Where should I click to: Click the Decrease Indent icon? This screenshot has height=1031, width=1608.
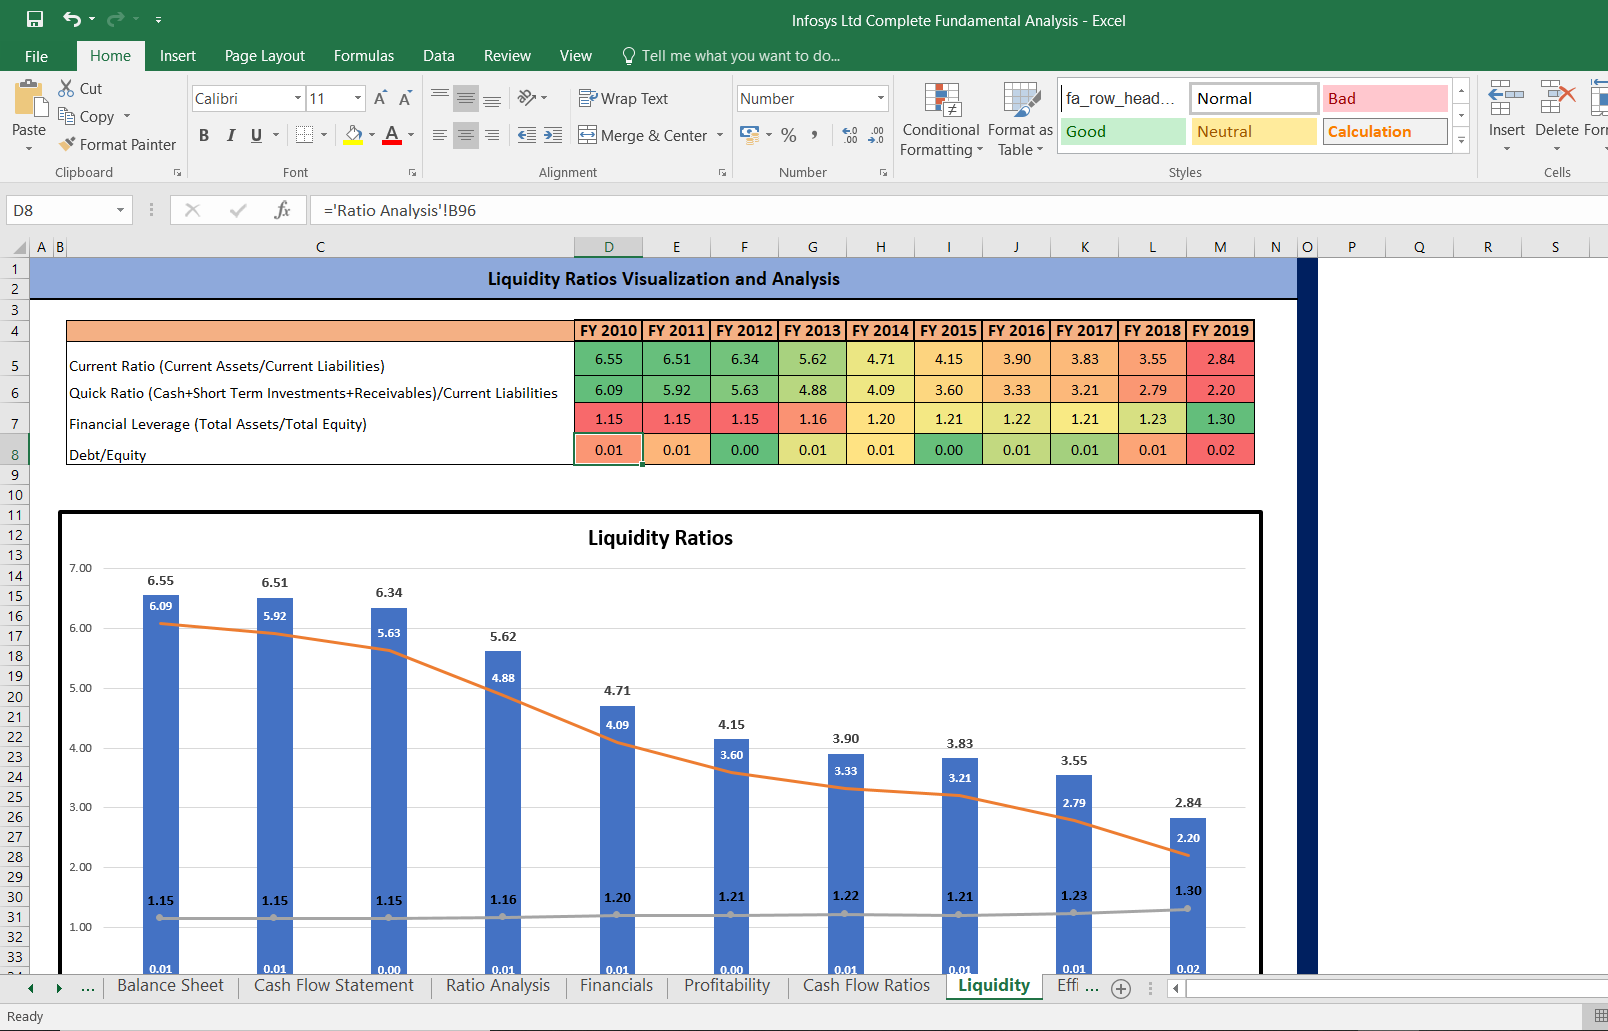pos(527,135)
